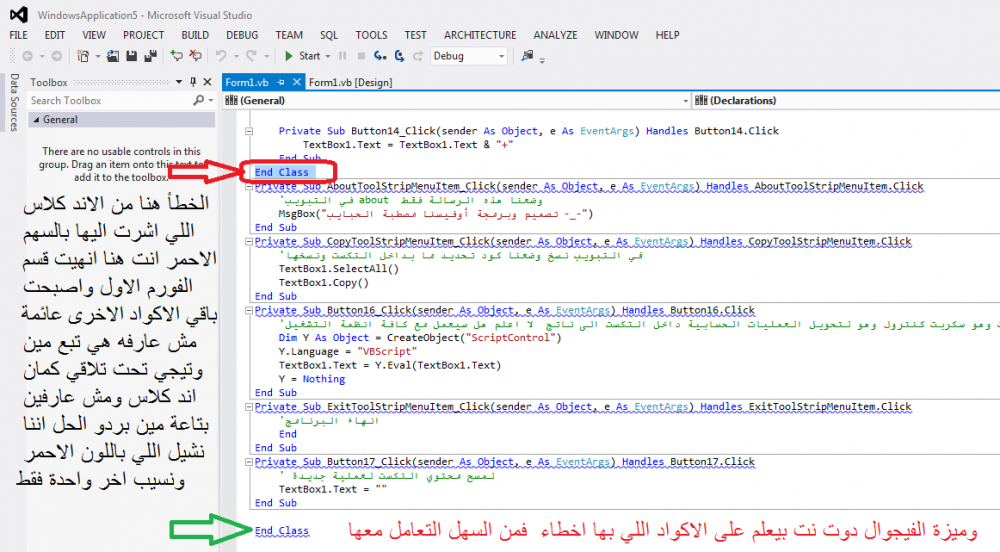This screenshot has height=552, width=1000.
Task: Click the Navigate Backward arrow icon
Action: (27, 56)
